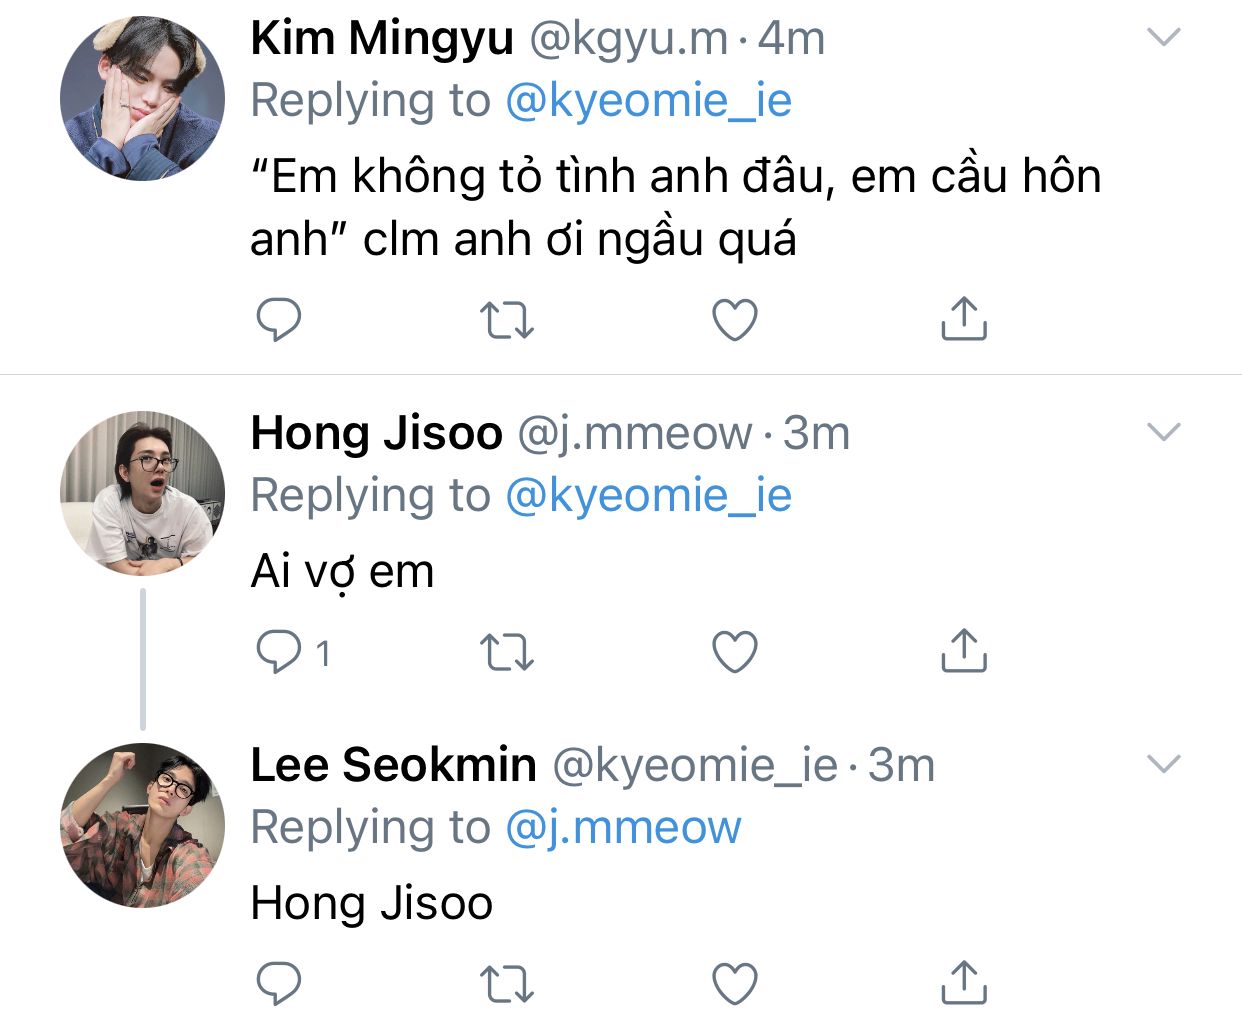This screenshot has width=1242, height=1036.
Task: Open @j.mmeow mention in Lee Seokmin's reply
Action: (623, 828)
